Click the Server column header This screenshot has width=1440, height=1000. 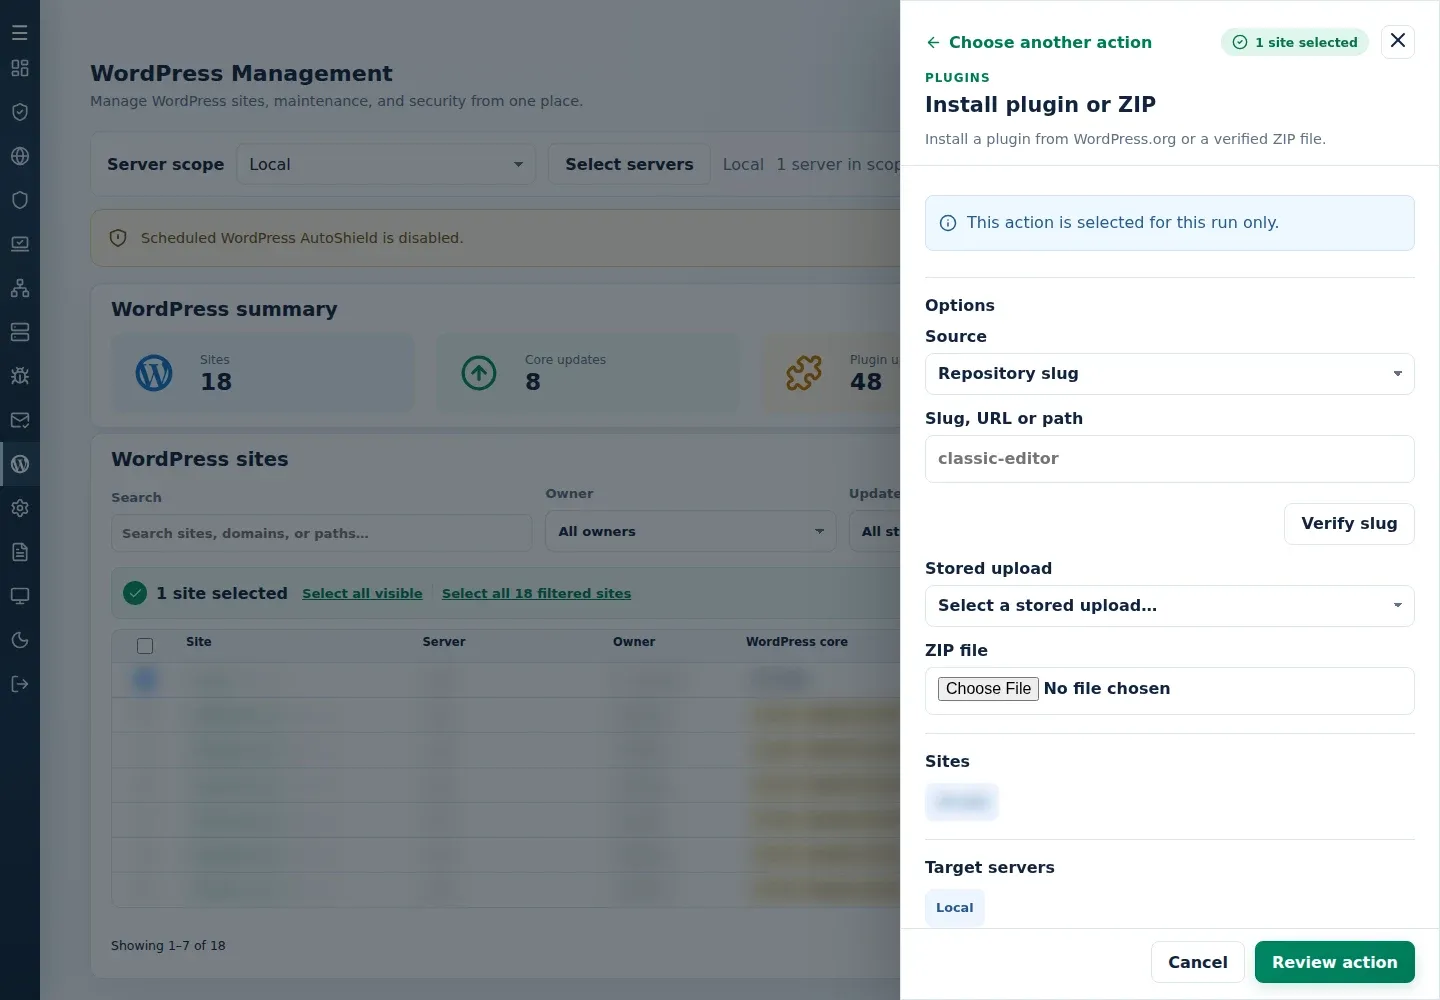(444, 642)
